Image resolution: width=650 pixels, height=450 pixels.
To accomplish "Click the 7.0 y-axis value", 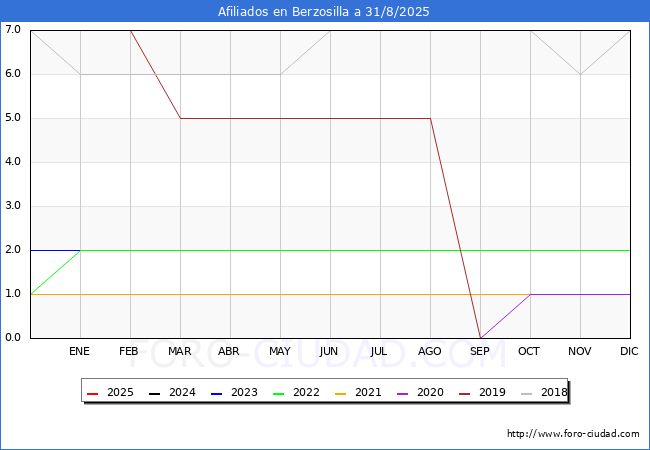I will click(x=13, y=29).
